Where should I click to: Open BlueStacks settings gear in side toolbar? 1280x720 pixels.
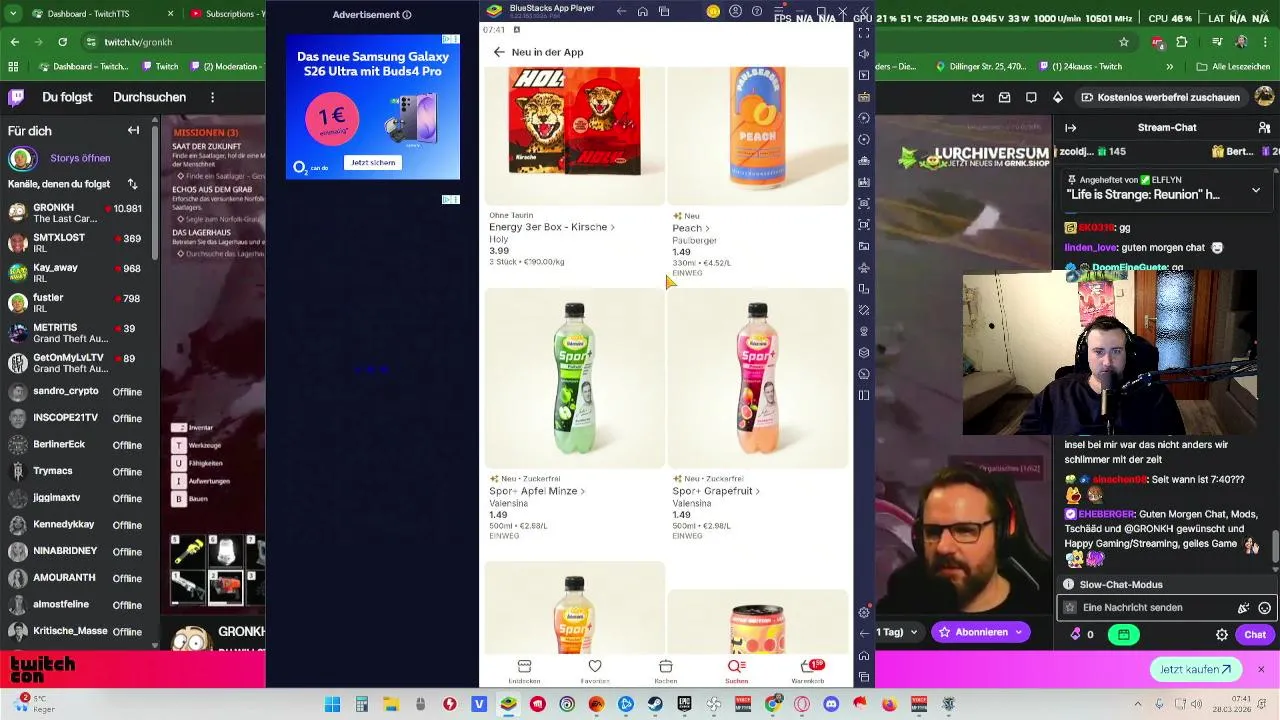pyautogui.click(x=864, y=612)
